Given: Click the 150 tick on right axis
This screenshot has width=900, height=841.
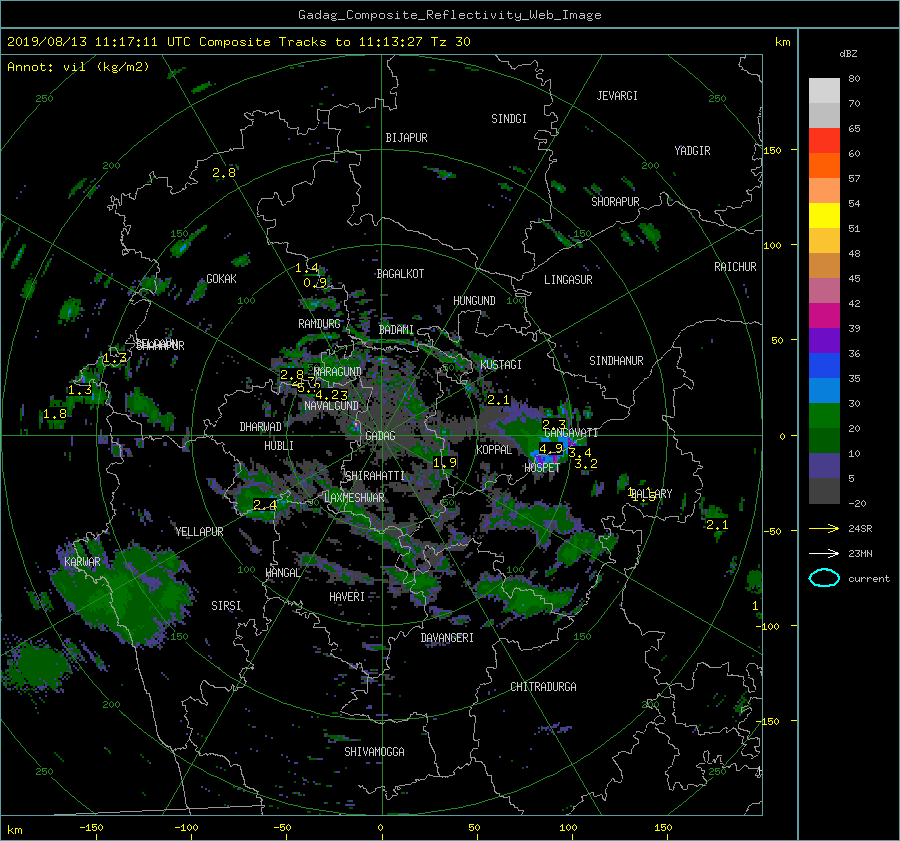Looking at the screenshot, I should (772, 150).
